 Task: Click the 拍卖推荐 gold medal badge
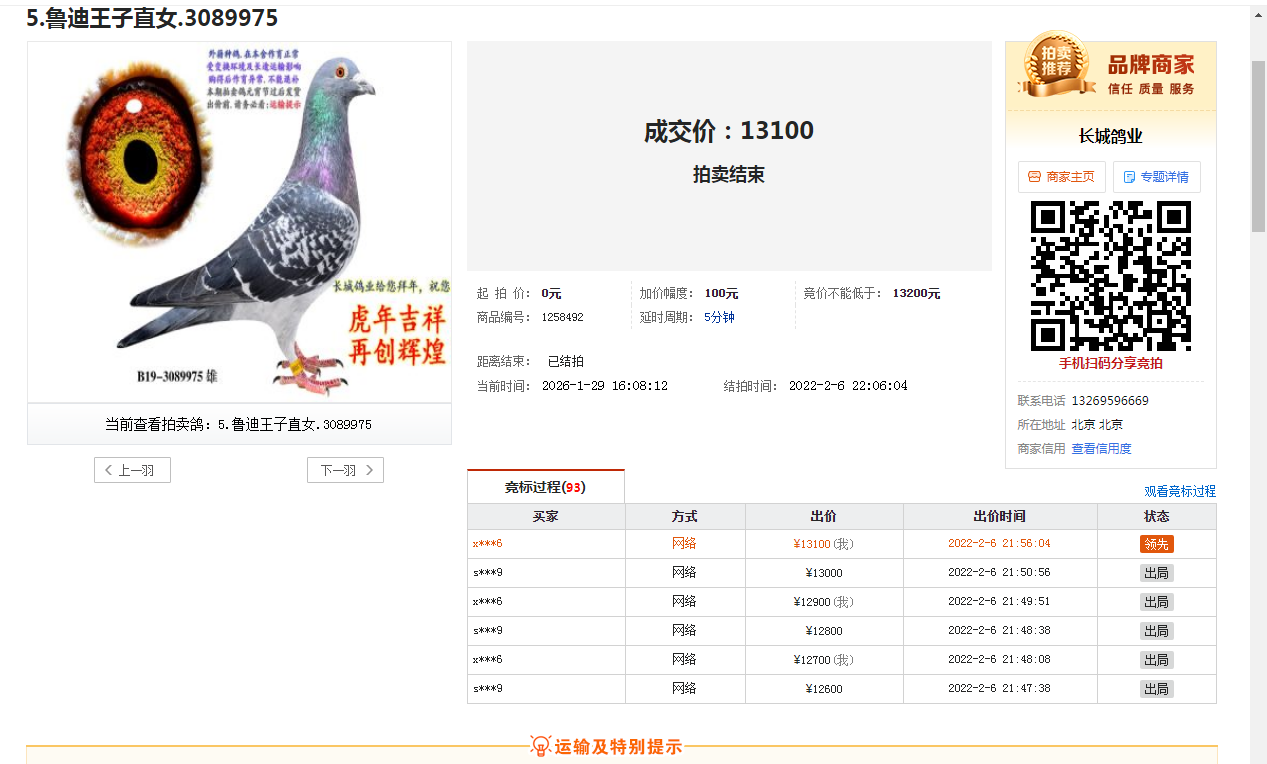point(1055,64)
